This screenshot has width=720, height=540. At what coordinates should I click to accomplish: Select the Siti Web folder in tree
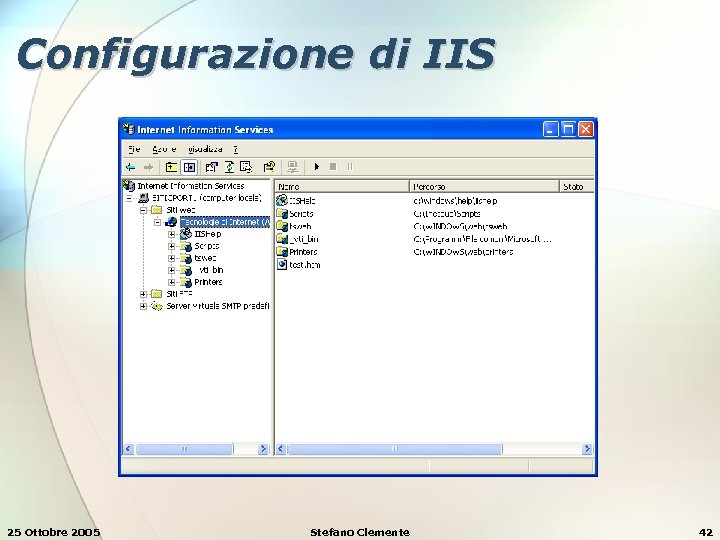pyautogui.click(x=180, y=210)
